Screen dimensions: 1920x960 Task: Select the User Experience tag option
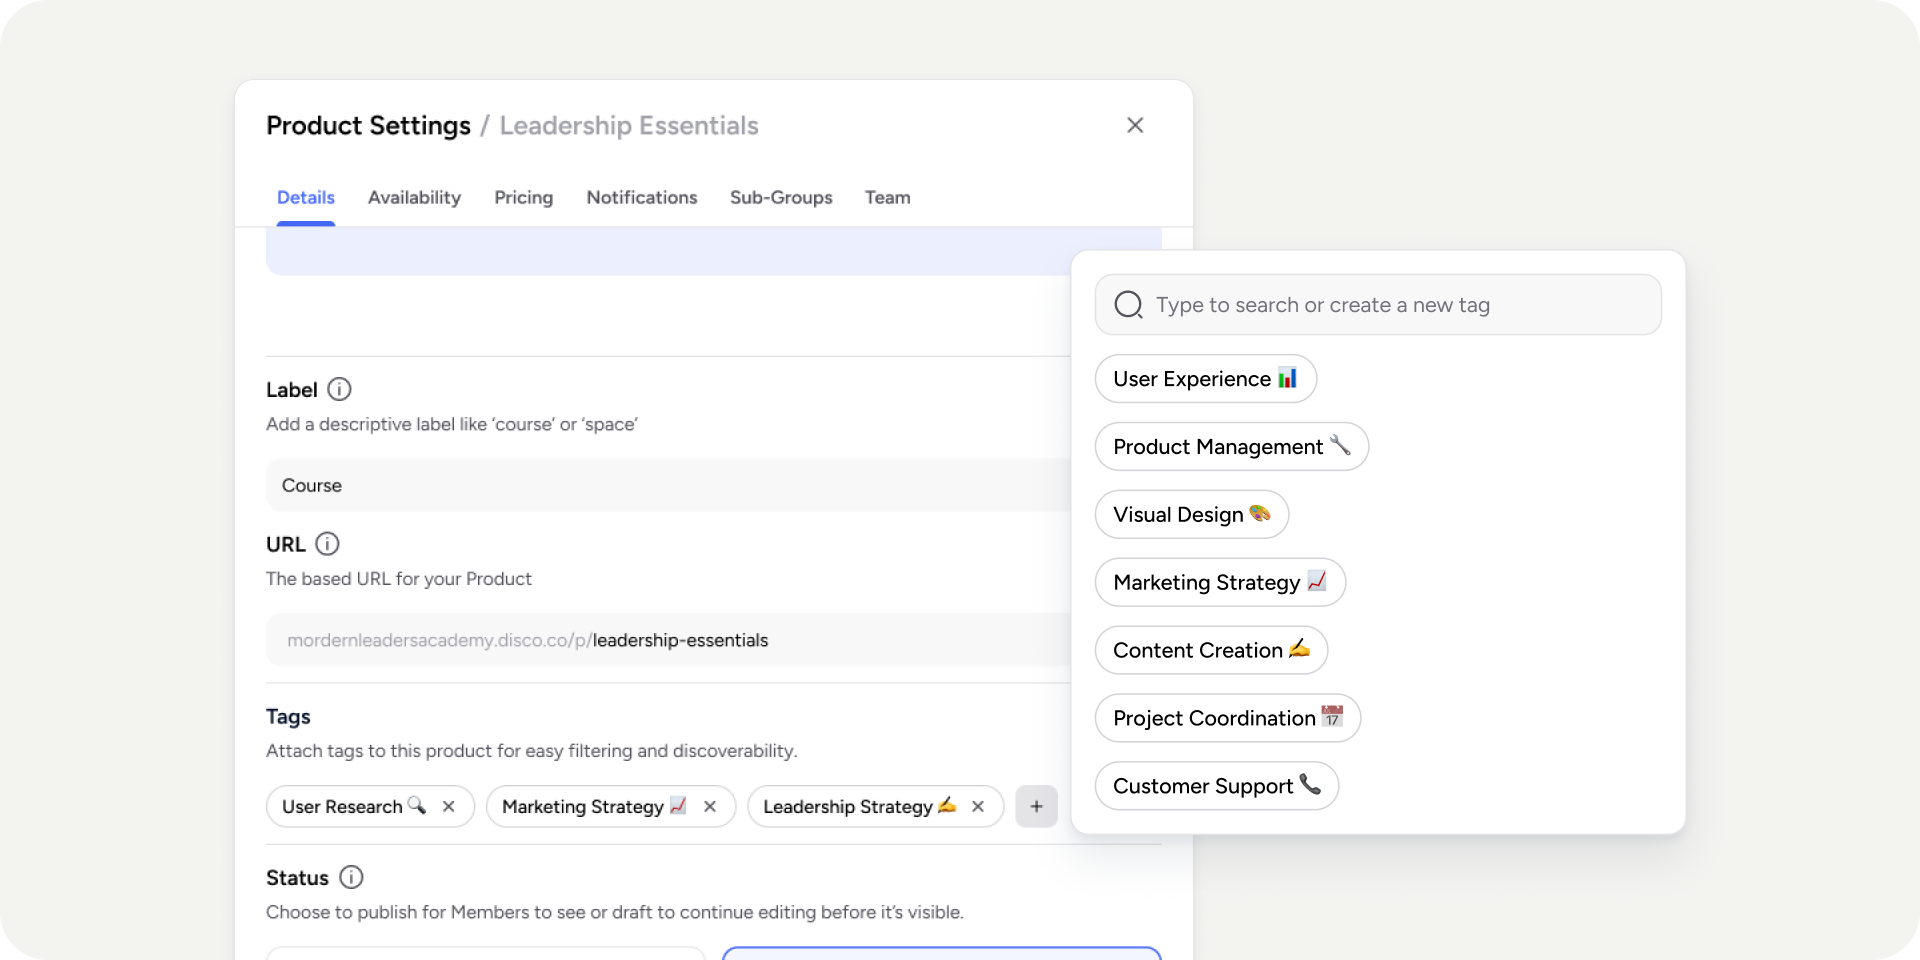pos(1206,379)
